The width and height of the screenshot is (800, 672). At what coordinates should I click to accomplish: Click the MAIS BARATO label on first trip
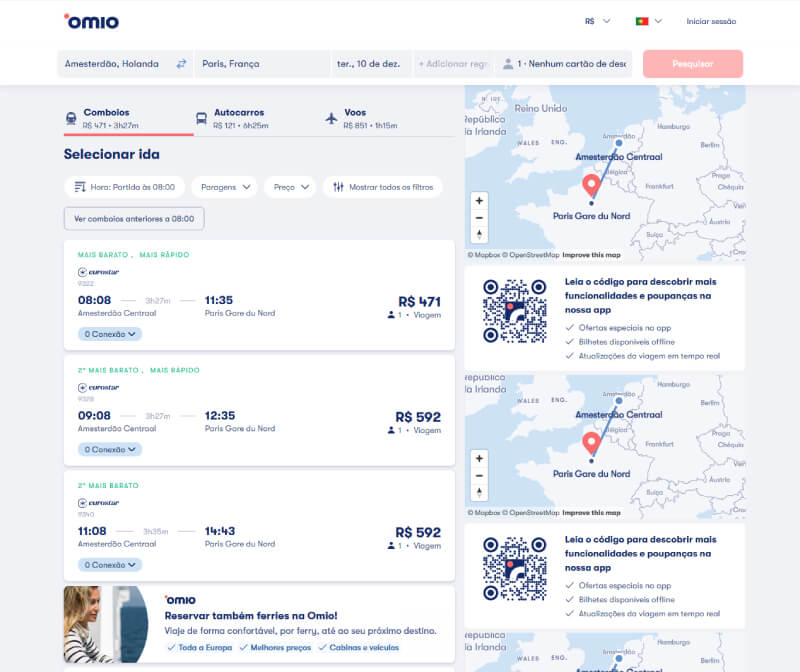(103, 255)
